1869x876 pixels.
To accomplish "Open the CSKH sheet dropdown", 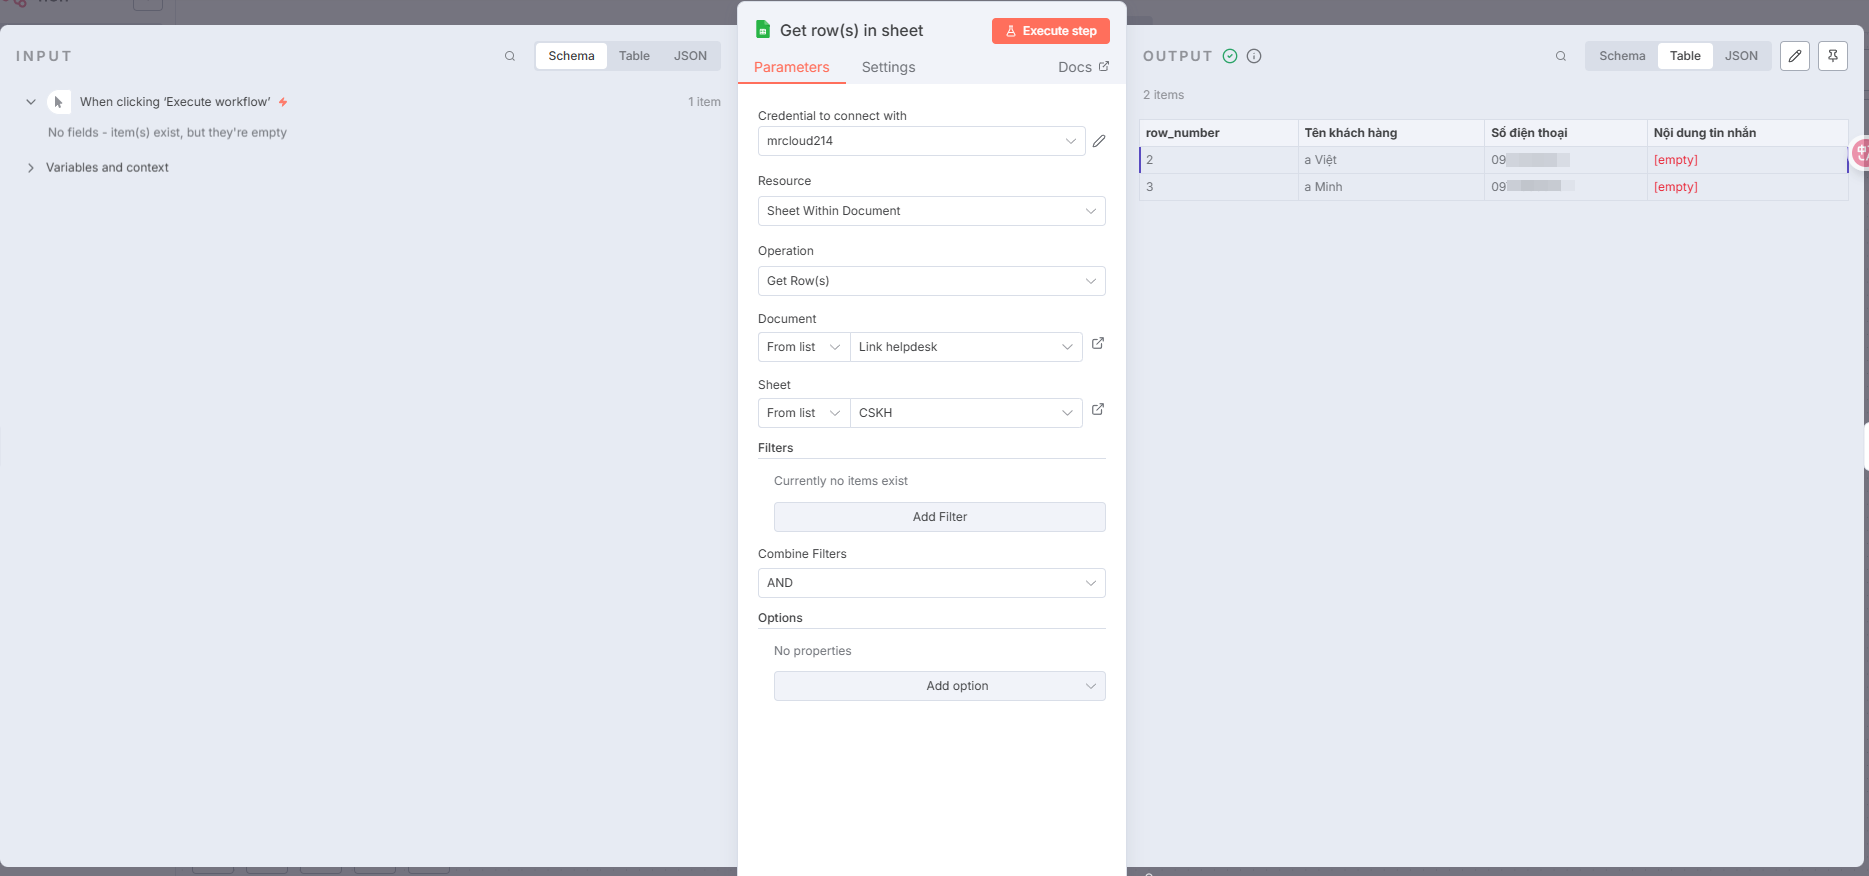I will coord(966,413).
